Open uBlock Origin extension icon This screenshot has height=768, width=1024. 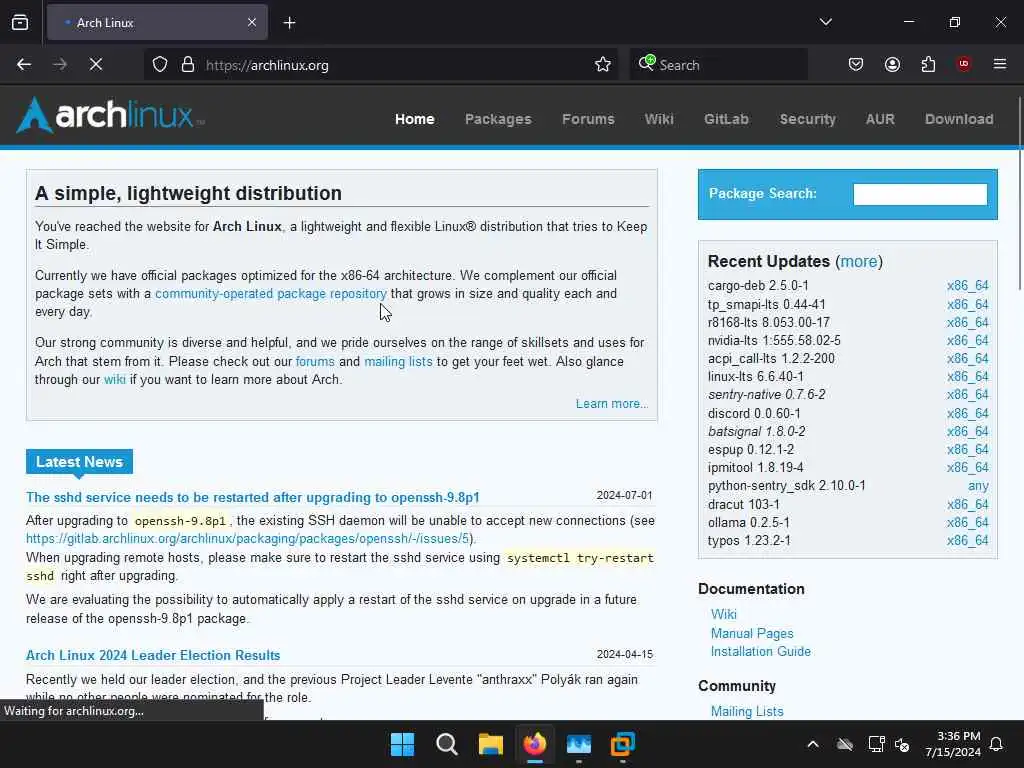pos(963,63)
